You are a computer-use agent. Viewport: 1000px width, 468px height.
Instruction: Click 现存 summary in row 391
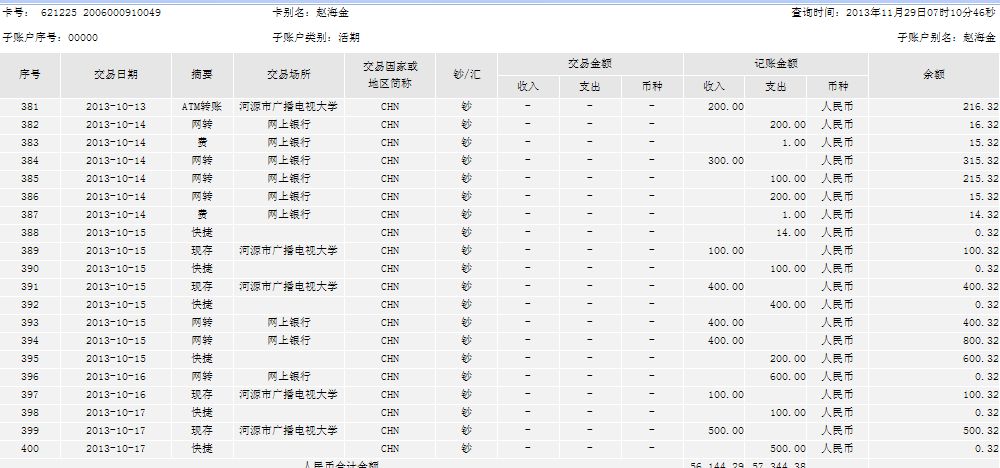click(x=202, y=286)
